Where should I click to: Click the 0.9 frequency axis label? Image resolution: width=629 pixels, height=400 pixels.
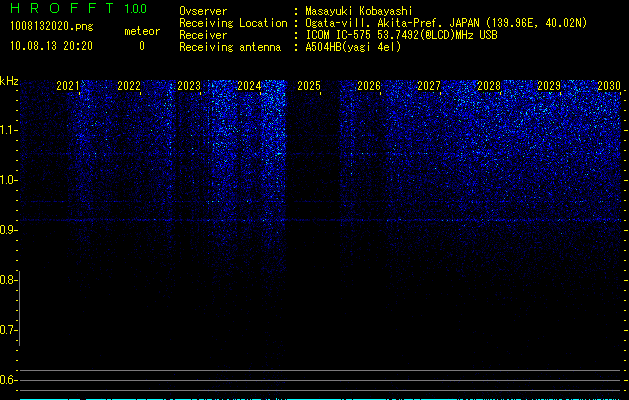point(8,230)
